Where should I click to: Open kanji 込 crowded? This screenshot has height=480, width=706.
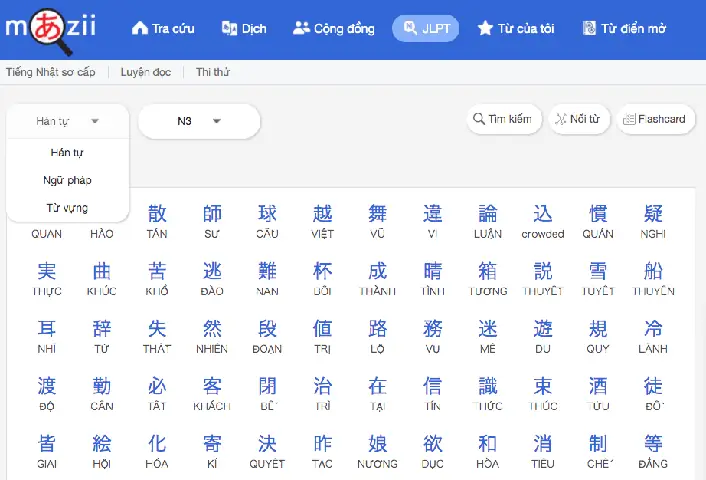pyautogui.click(x=543, y=221)
